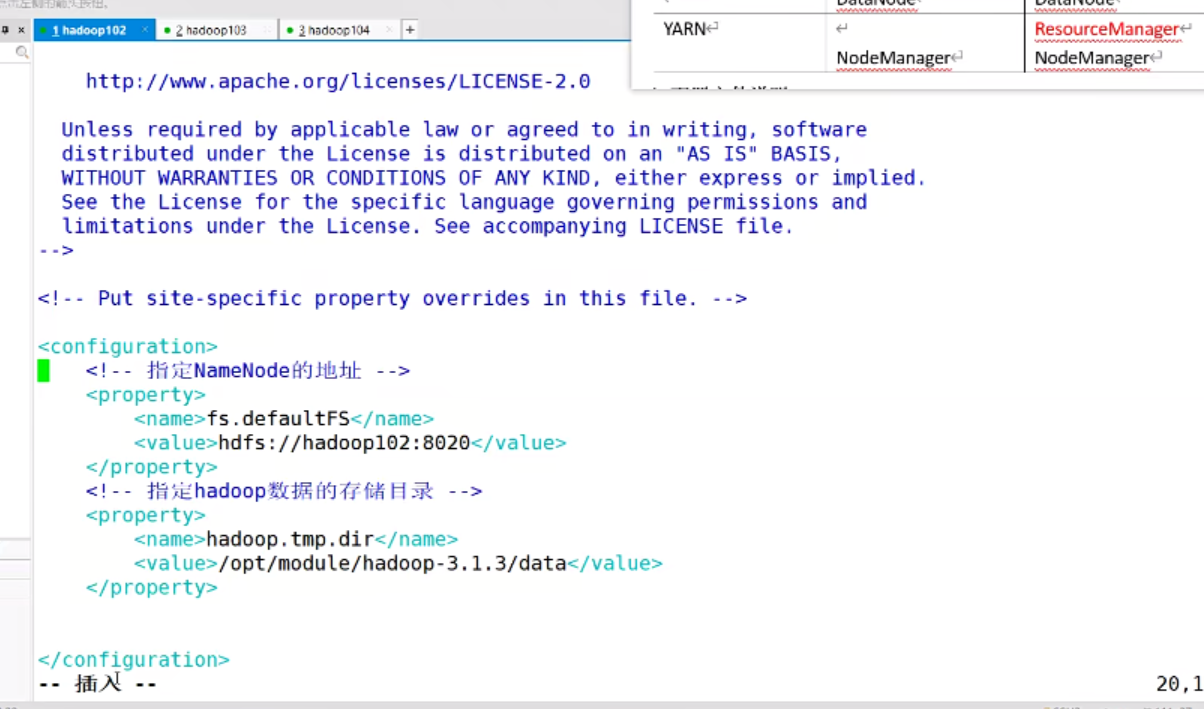Image resolution: width=1204 pixels, height=709 pixels.
Task: Click the '-- 插入 --' insert mode indicator
Action: coord(97,684)
